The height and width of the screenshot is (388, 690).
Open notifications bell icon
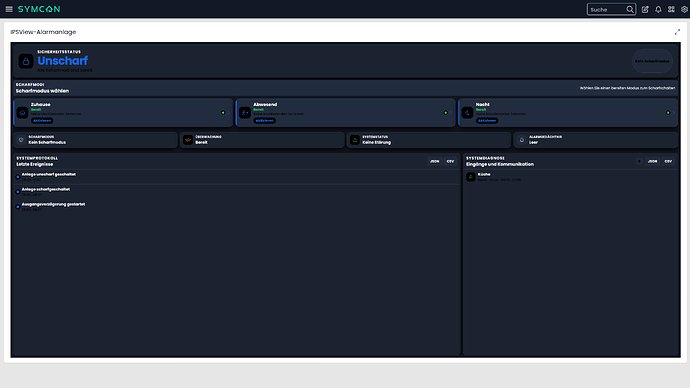[658, 9]
